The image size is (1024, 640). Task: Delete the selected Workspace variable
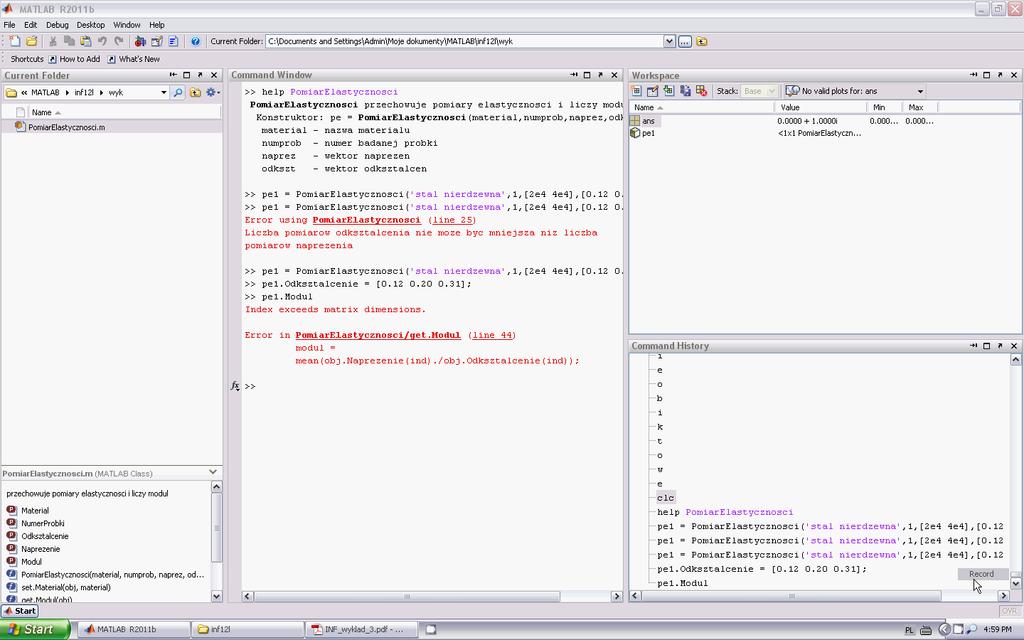click(x=701, y=91)
